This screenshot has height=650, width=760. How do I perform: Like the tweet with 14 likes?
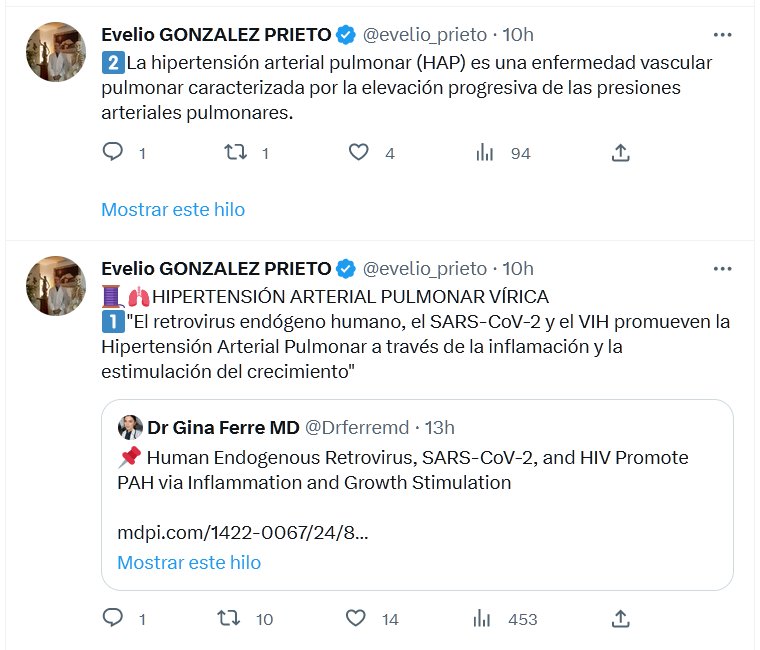(359, 618)
